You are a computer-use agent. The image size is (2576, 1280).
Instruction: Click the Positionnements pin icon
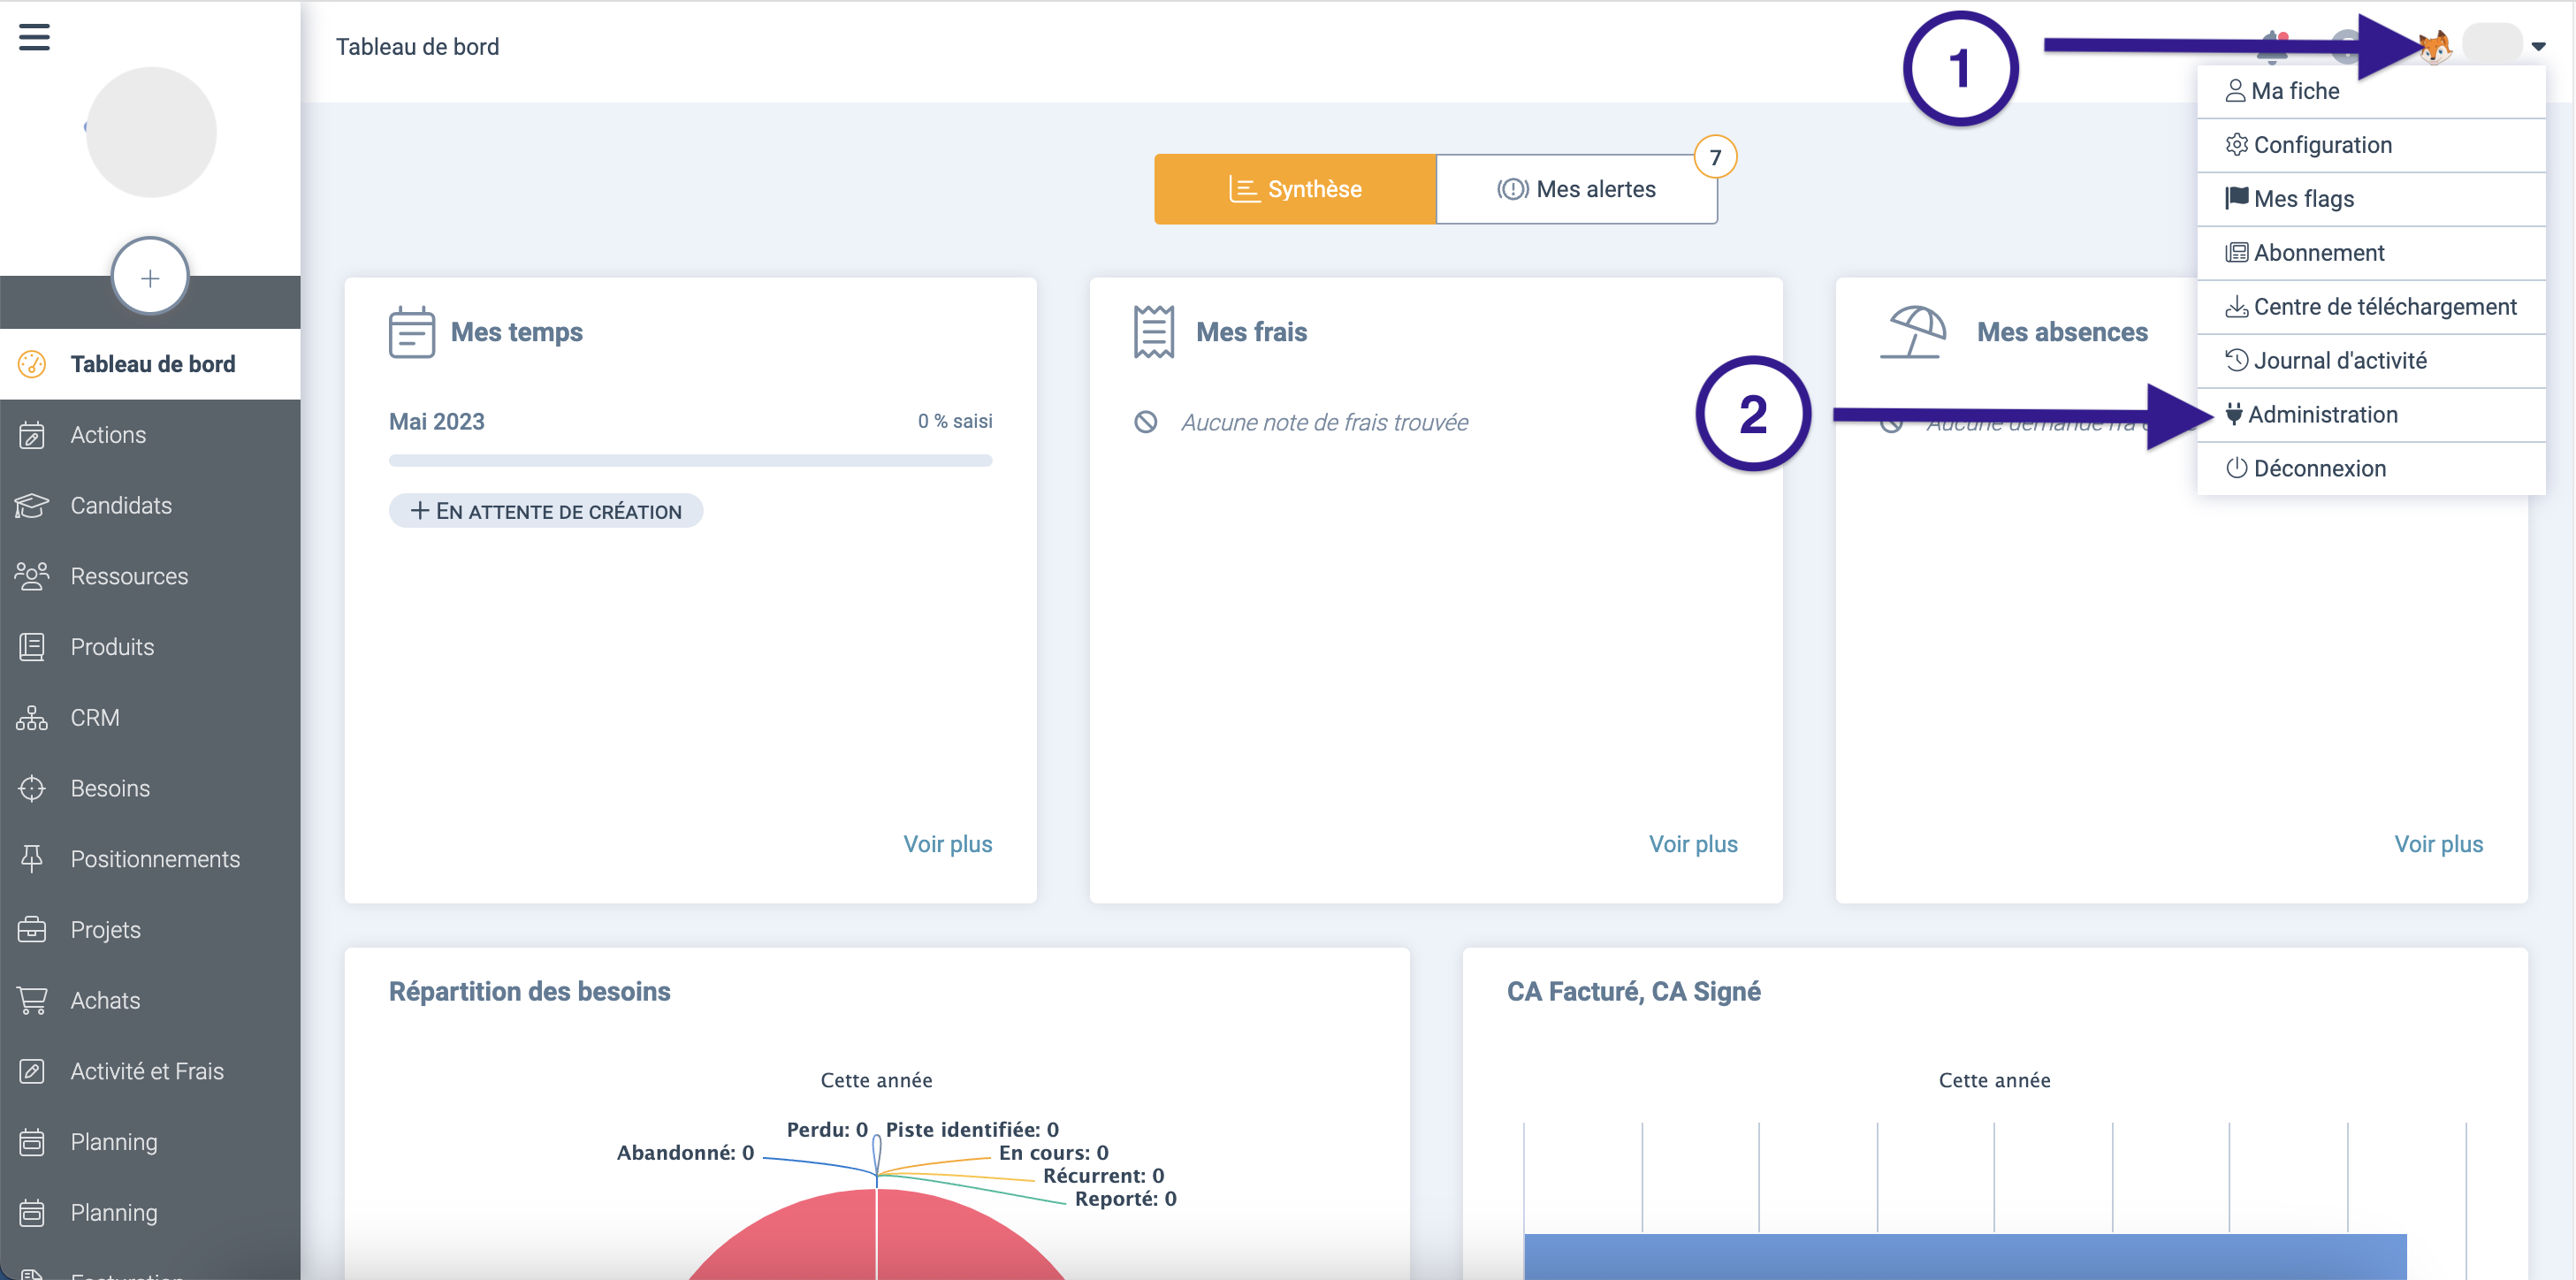32,859
